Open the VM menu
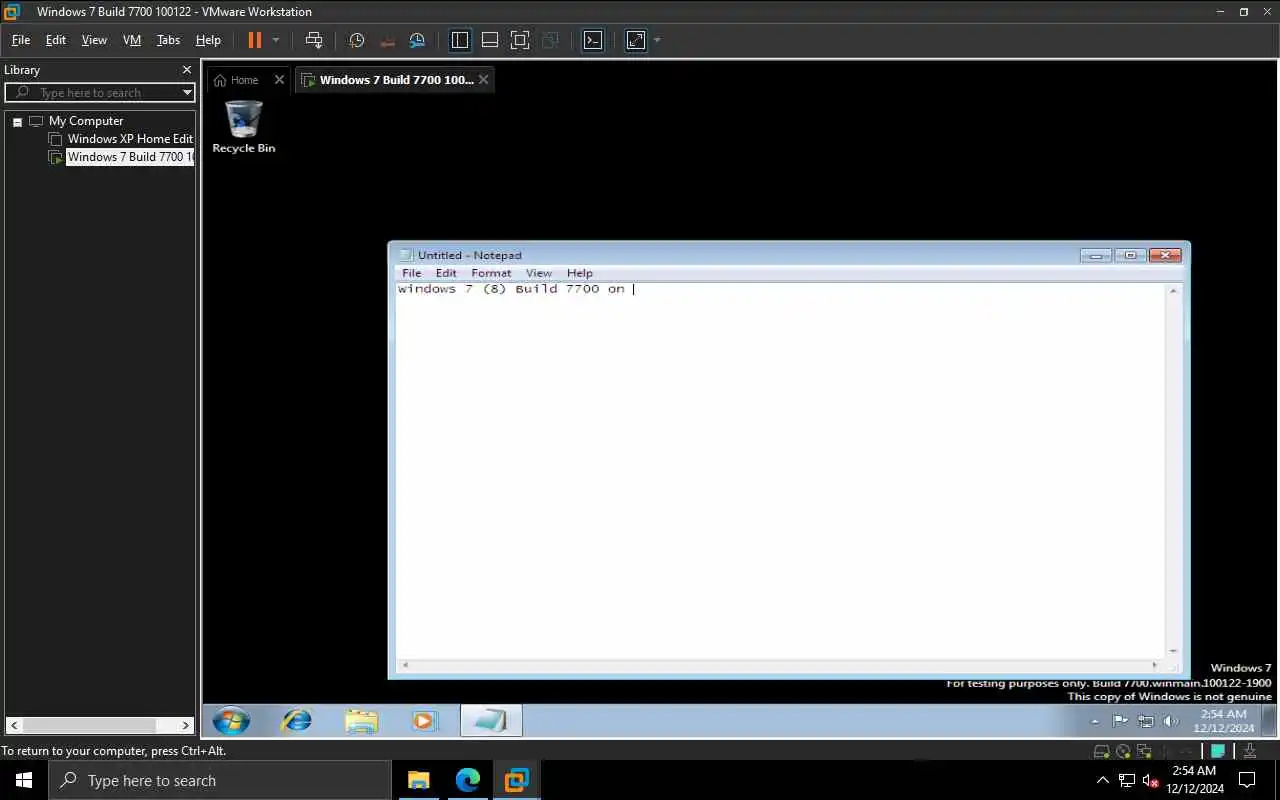The image size is (1280, 800). click(x=132, y=40)
